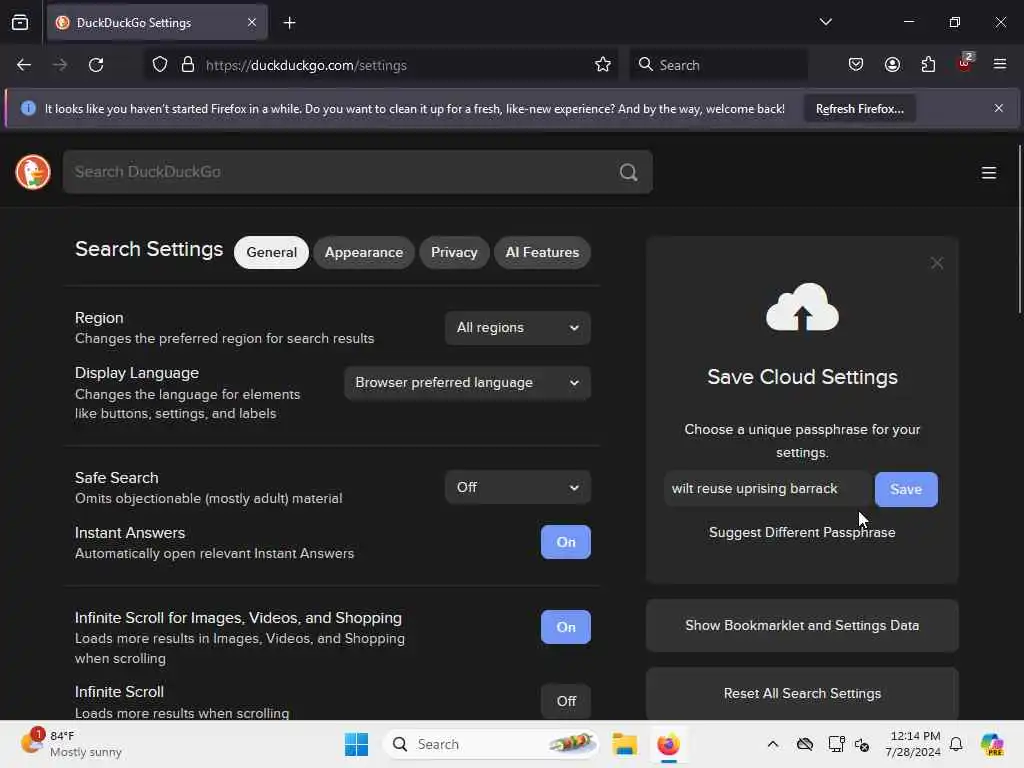Click the DuckDuckGo logo
Image resolution: width=1024 pixels, height=768 pixels.
(x=33, y=172)
